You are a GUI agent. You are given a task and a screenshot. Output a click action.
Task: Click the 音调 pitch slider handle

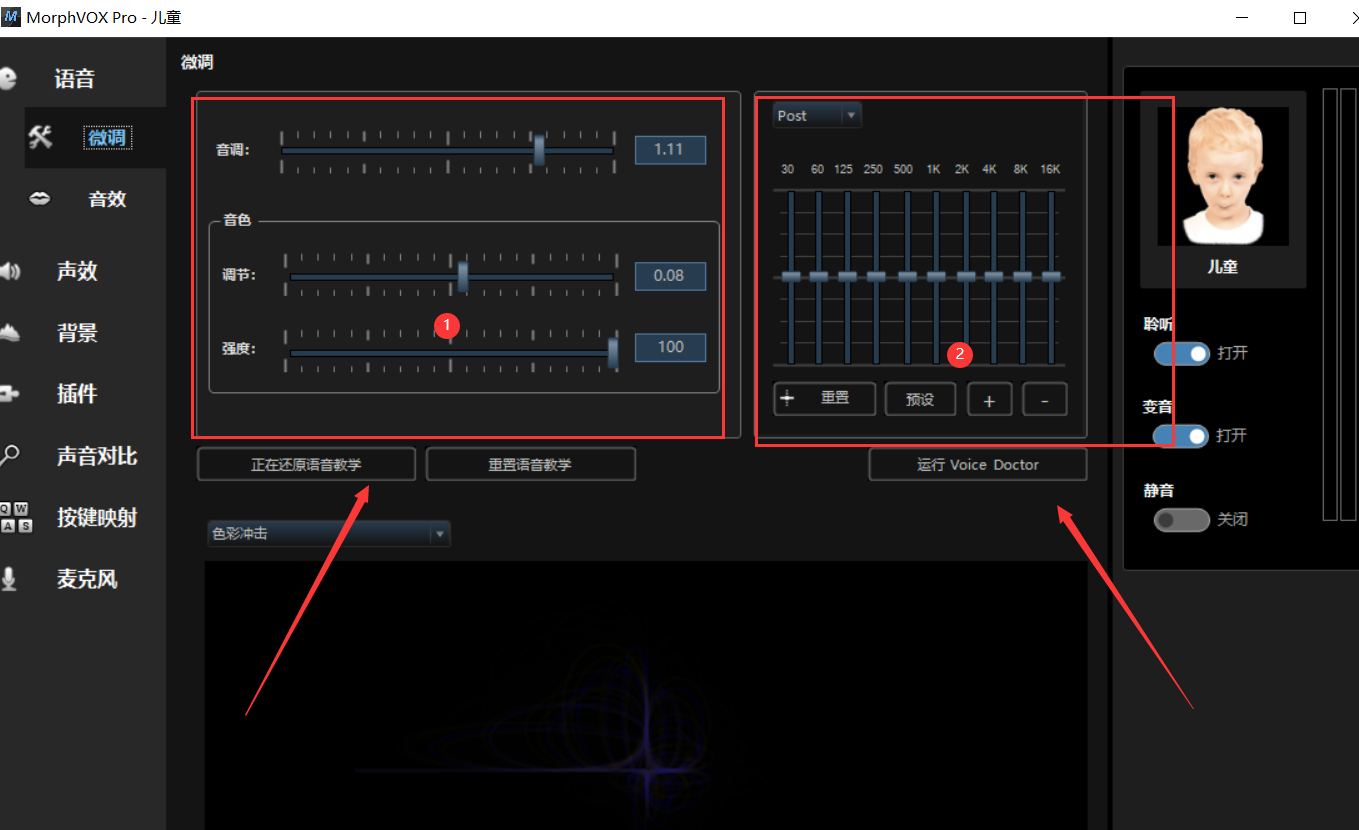[x=539, y=150]
